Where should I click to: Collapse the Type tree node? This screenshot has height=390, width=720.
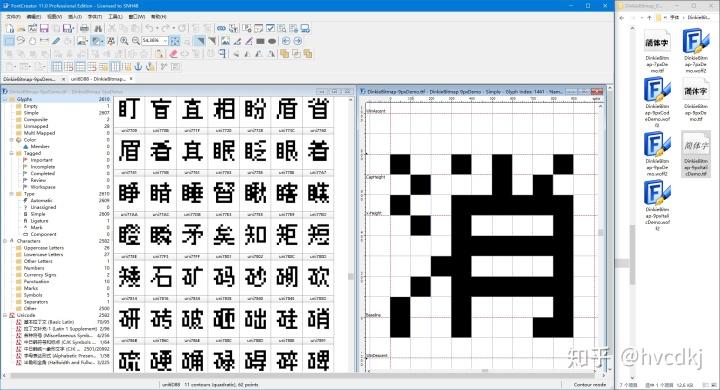[x=11, y=194]
